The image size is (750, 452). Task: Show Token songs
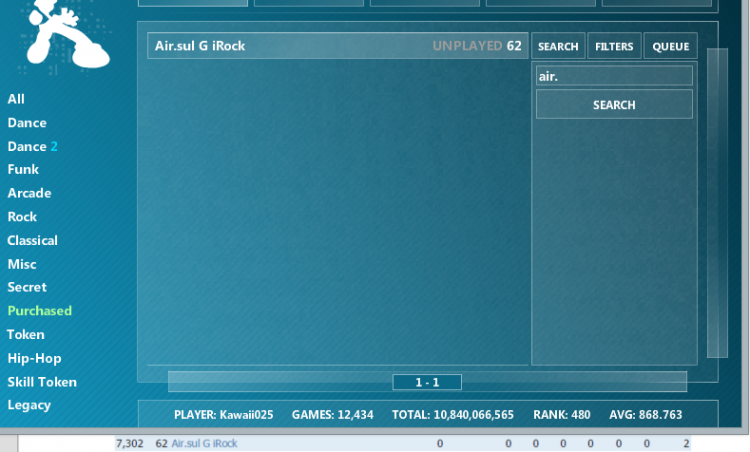(26, 335)
